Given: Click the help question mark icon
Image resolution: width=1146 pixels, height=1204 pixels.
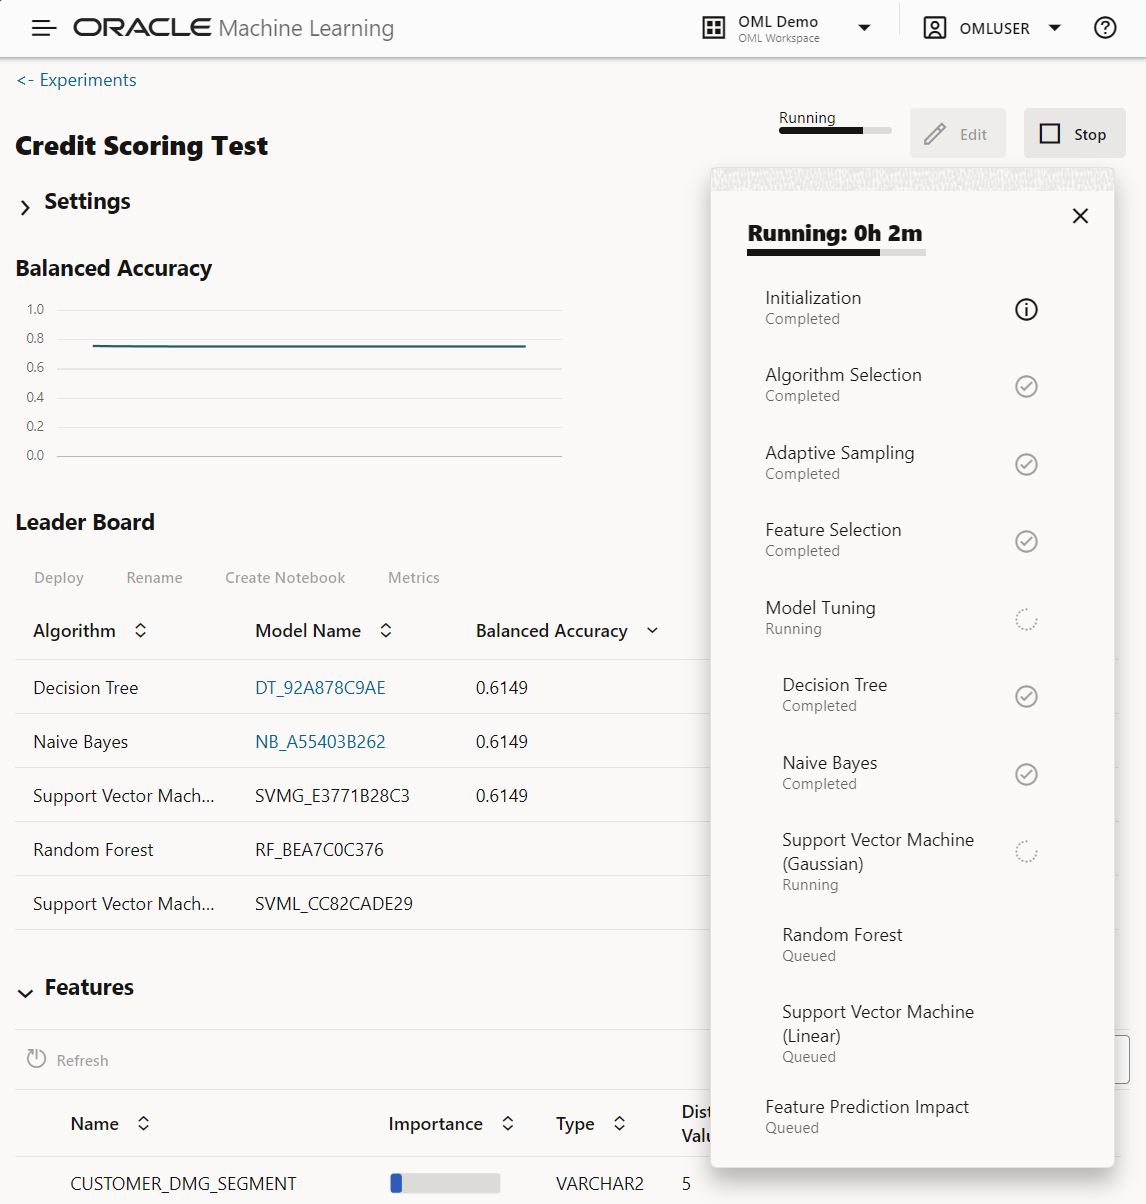Looking at the screenshot, I should pos(1105,28).
